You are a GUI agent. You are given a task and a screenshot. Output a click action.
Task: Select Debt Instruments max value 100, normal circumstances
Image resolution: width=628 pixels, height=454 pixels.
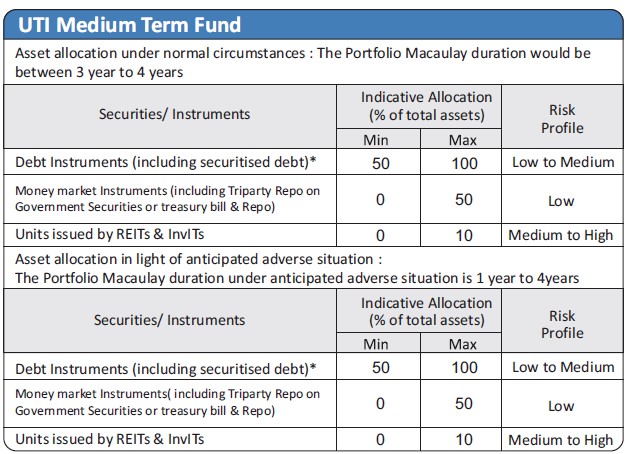coord(464,163)
